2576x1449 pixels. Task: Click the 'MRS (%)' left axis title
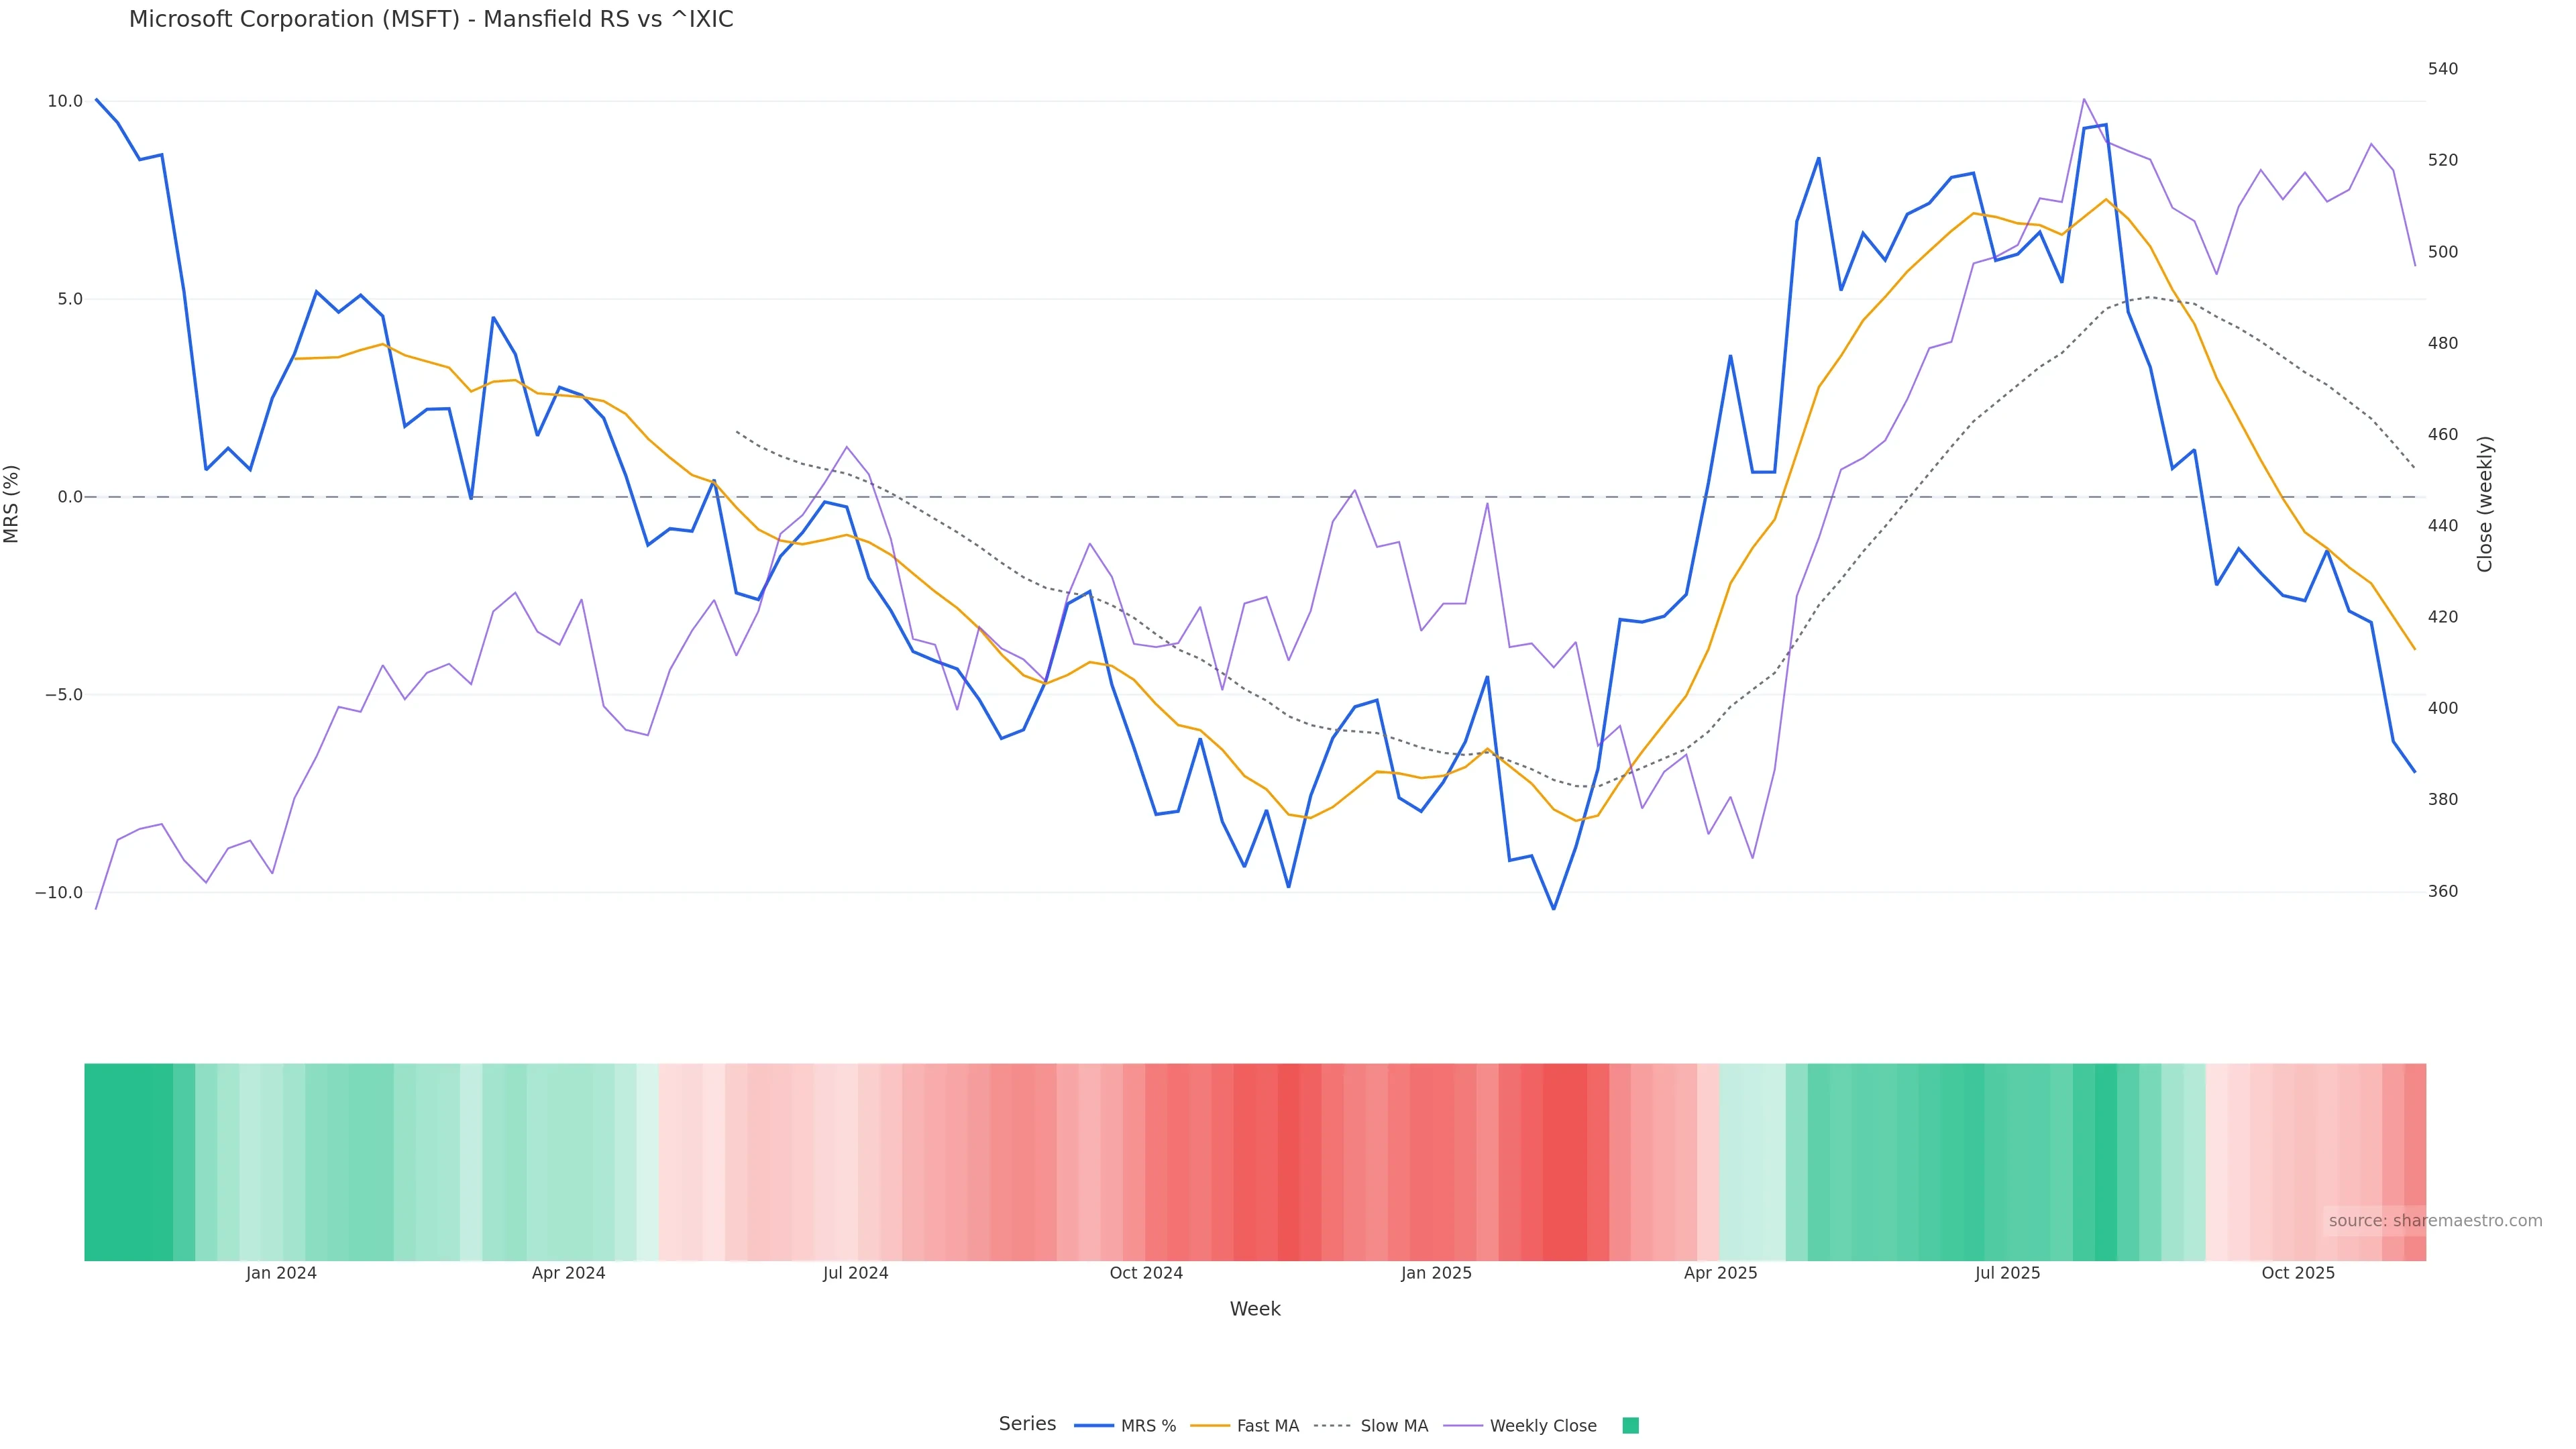(12, 504)
